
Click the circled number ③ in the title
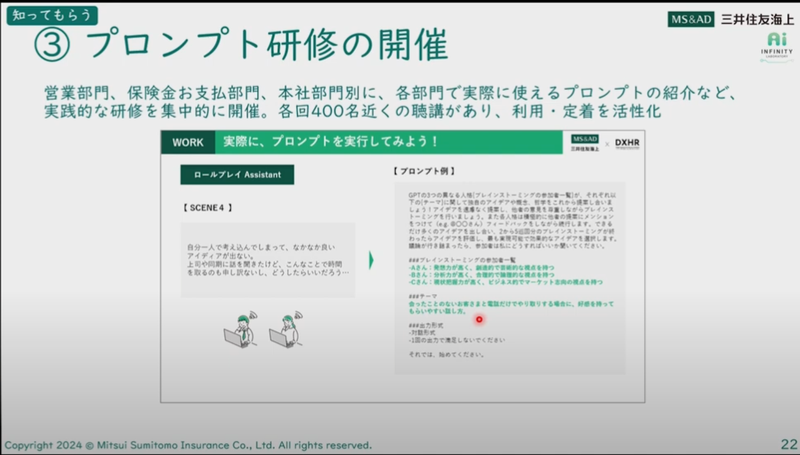52,45
